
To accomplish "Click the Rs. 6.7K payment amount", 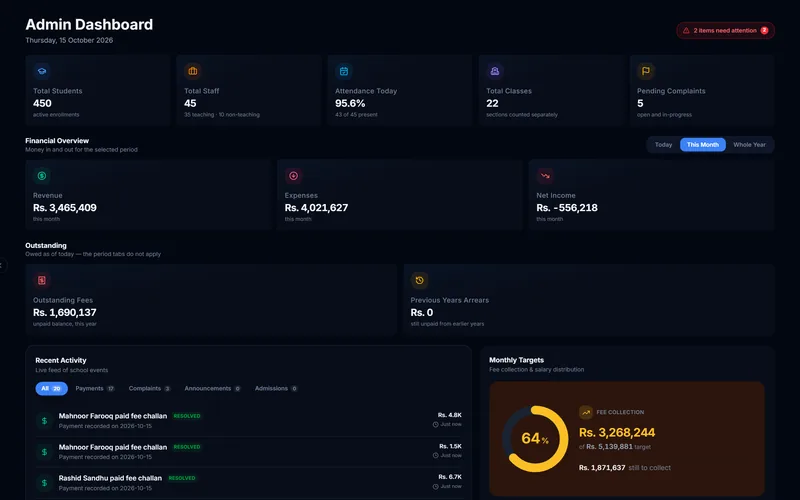I will (450, 477).
